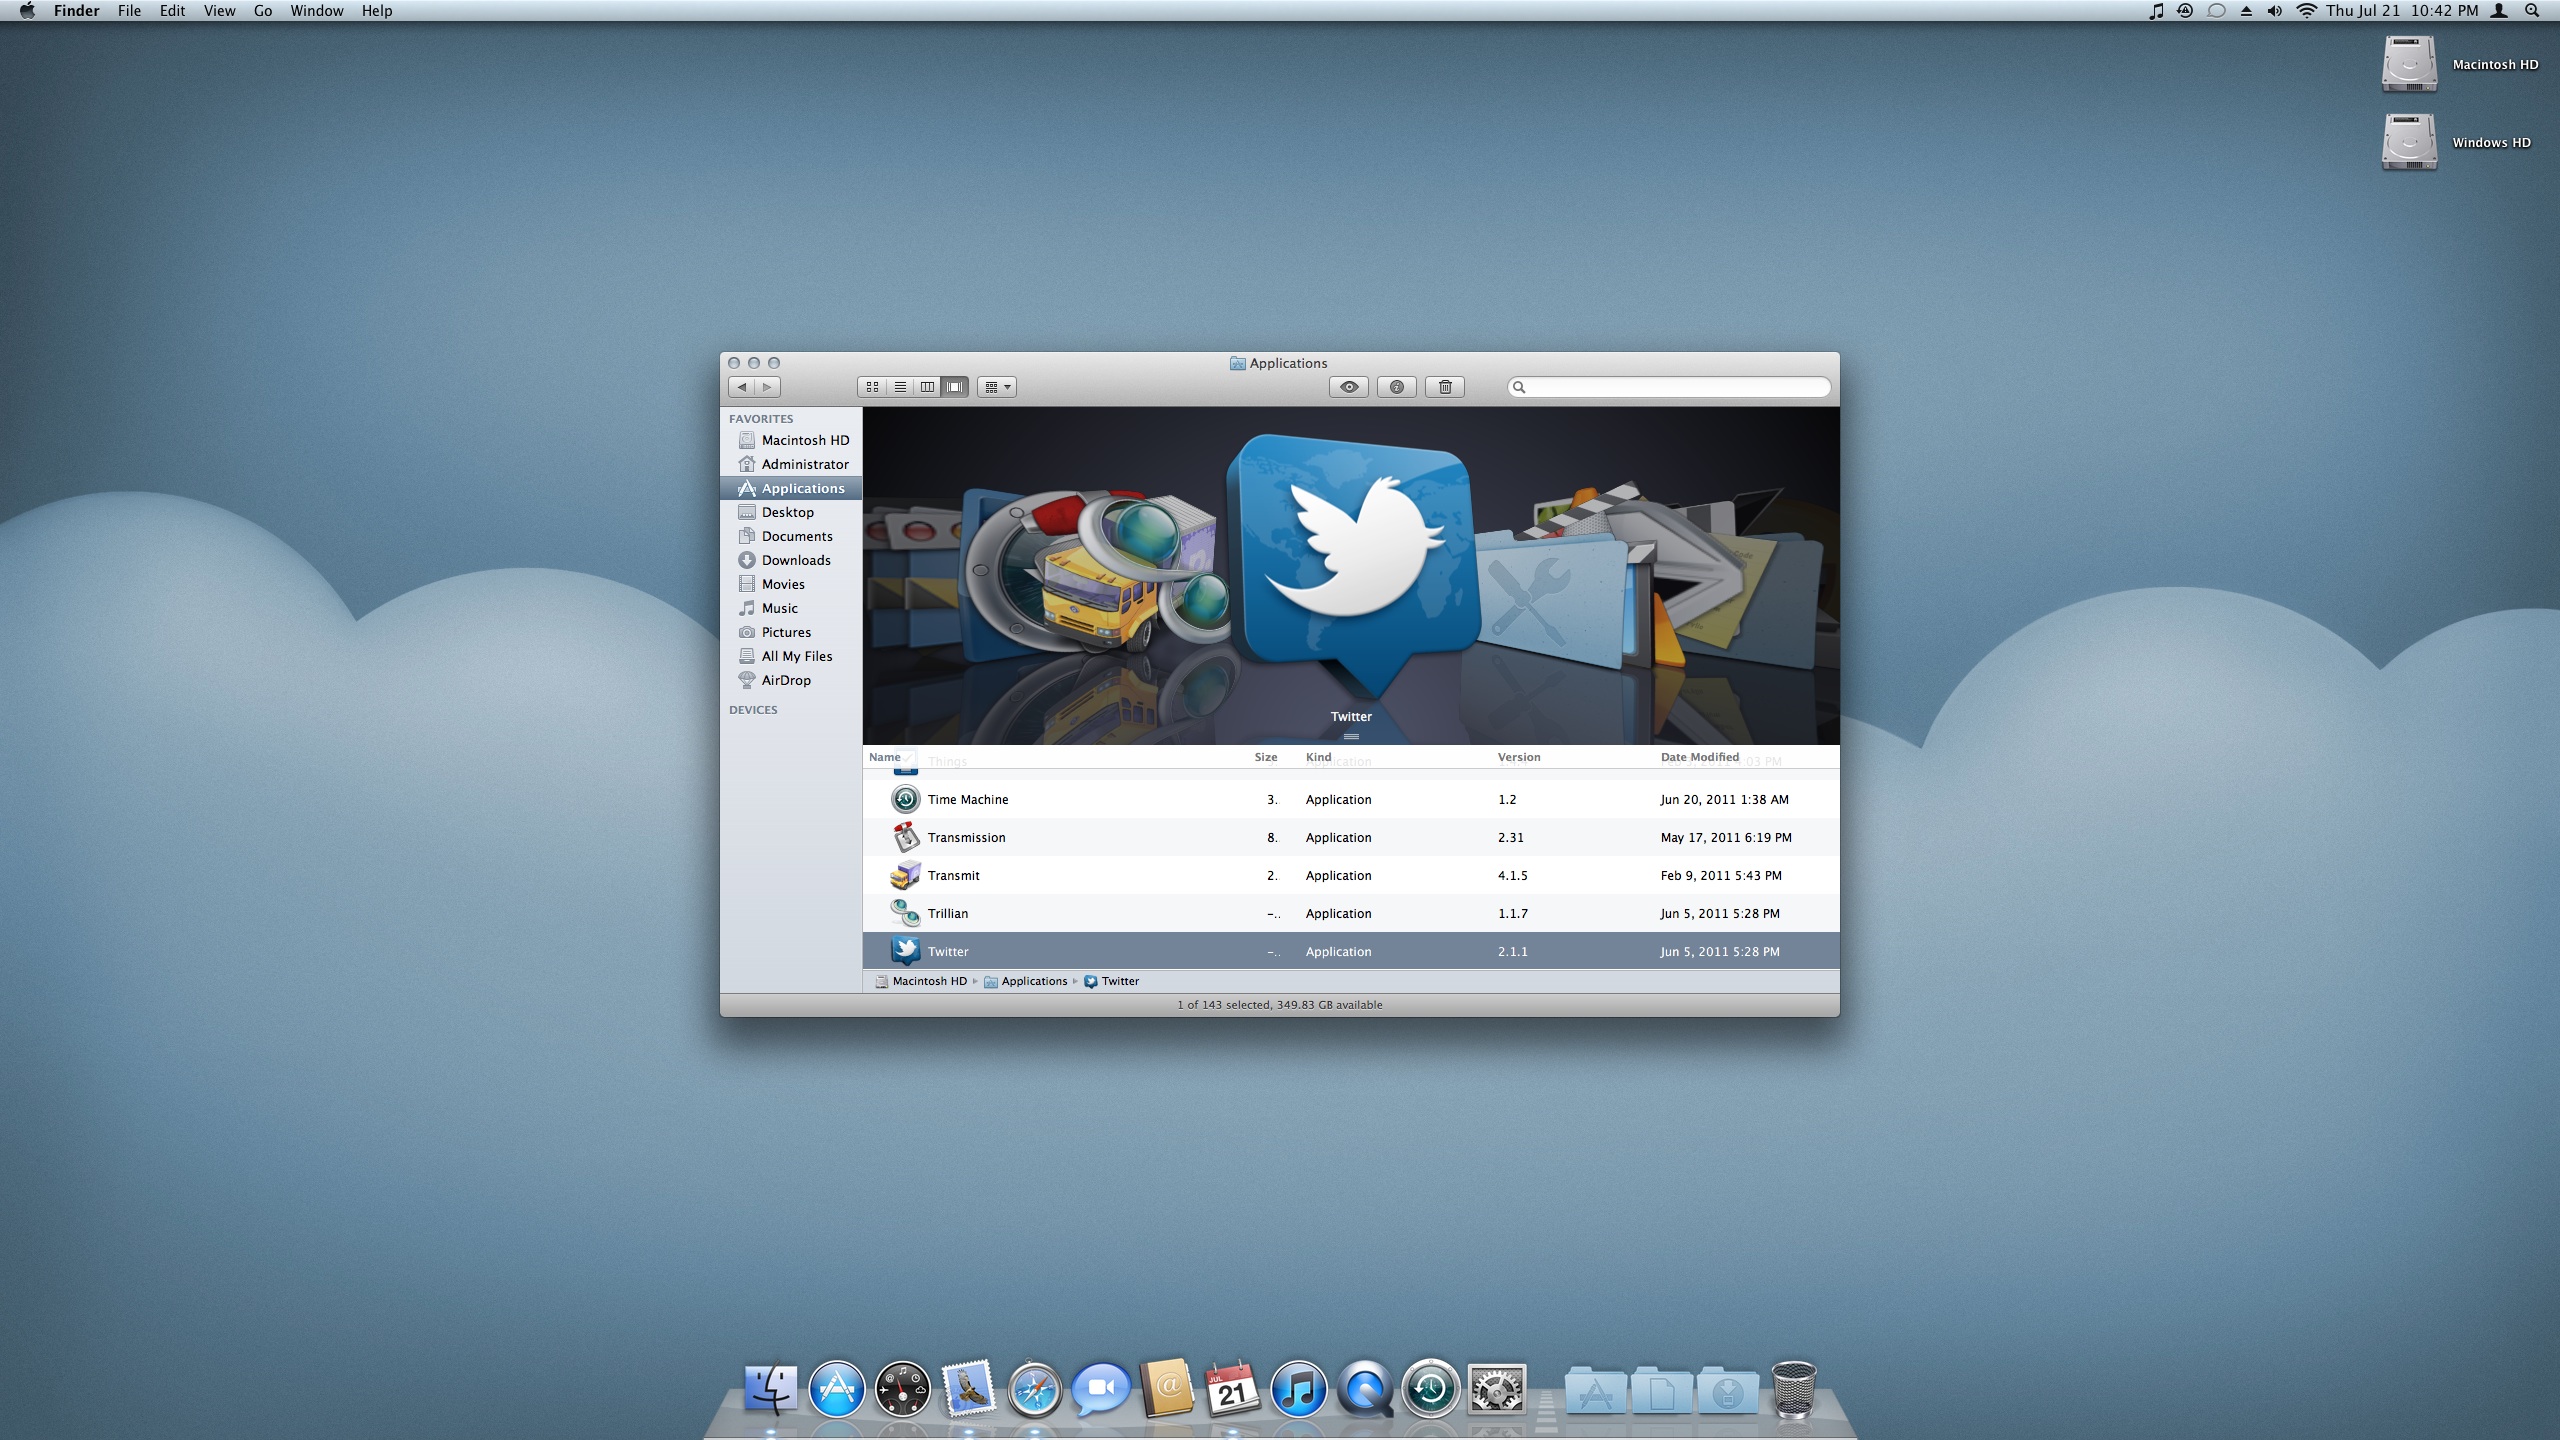This screenshot has width=2560, height=1440.
Task: Select Cover Flow view button in toolbar
Action: 955,387
